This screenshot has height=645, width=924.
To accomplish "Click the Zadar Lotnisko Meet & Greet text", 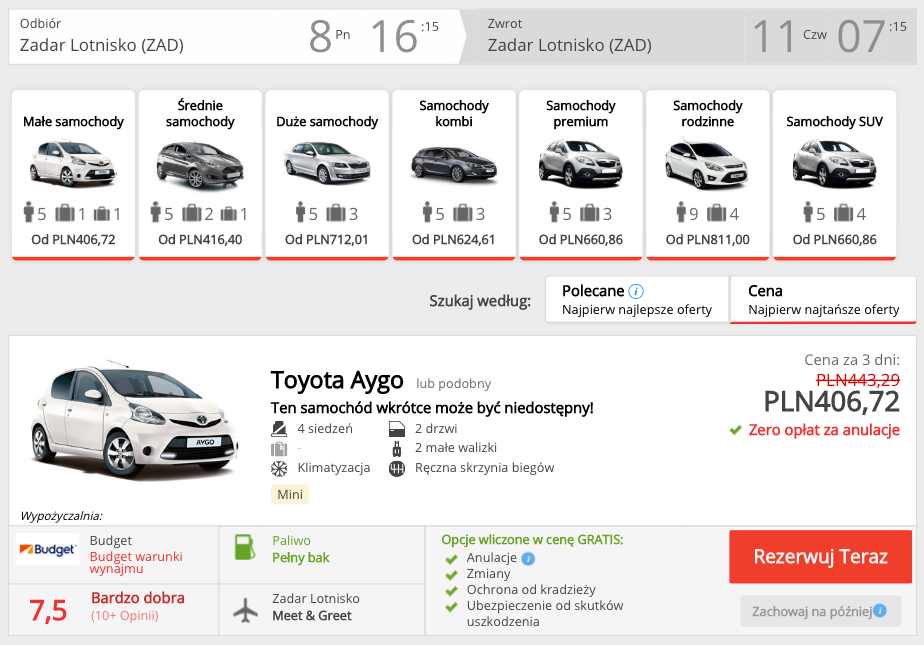I will tap(316, 607).
